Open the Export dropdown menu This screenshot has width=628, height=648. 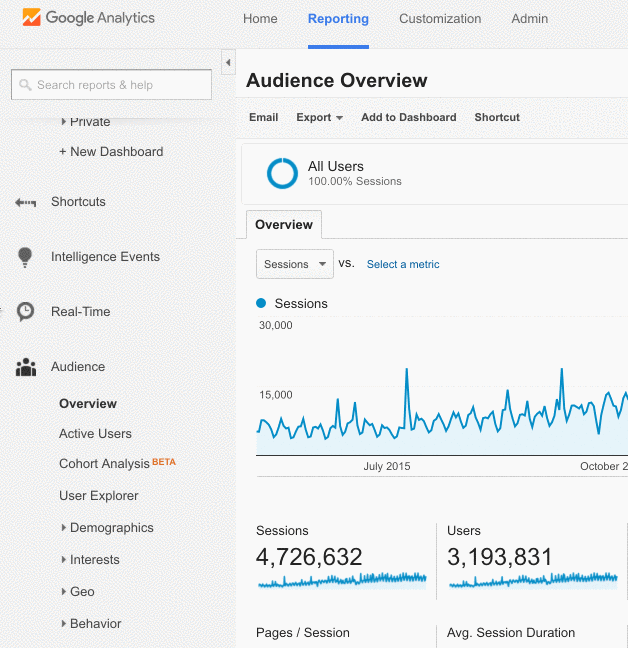(319, 117)
